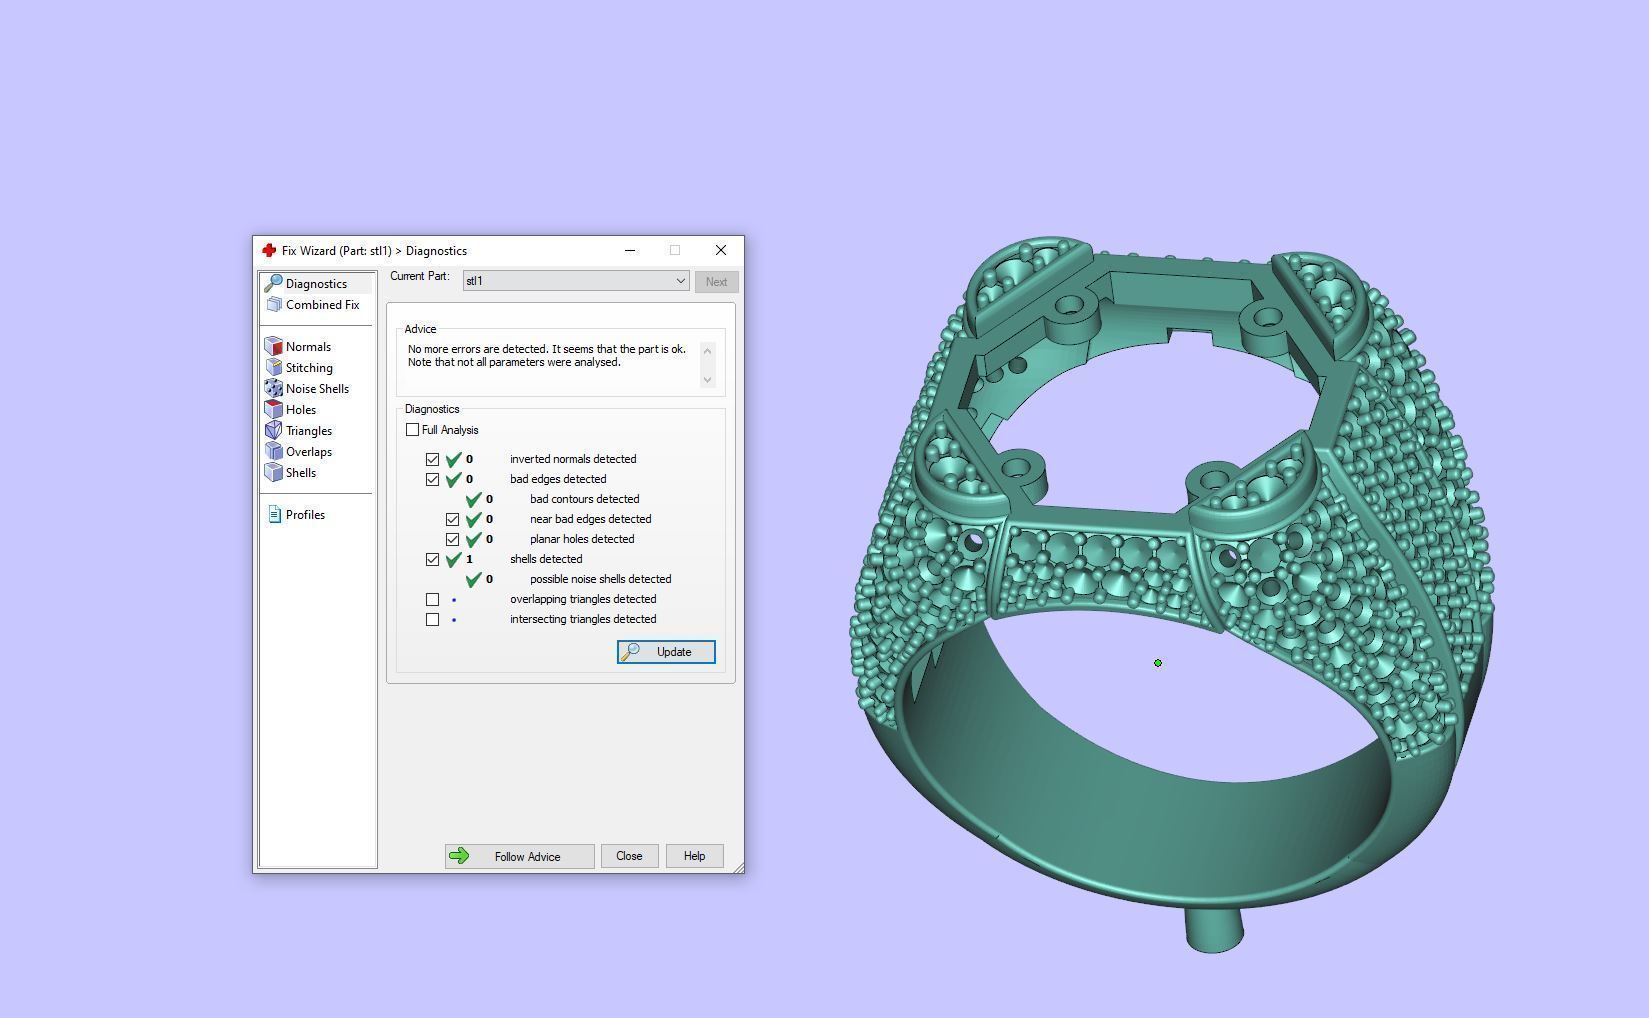The image size is (1649, 1018).
Task: Uncheck planar holes detected checkbox
Action: click(452, 539)
